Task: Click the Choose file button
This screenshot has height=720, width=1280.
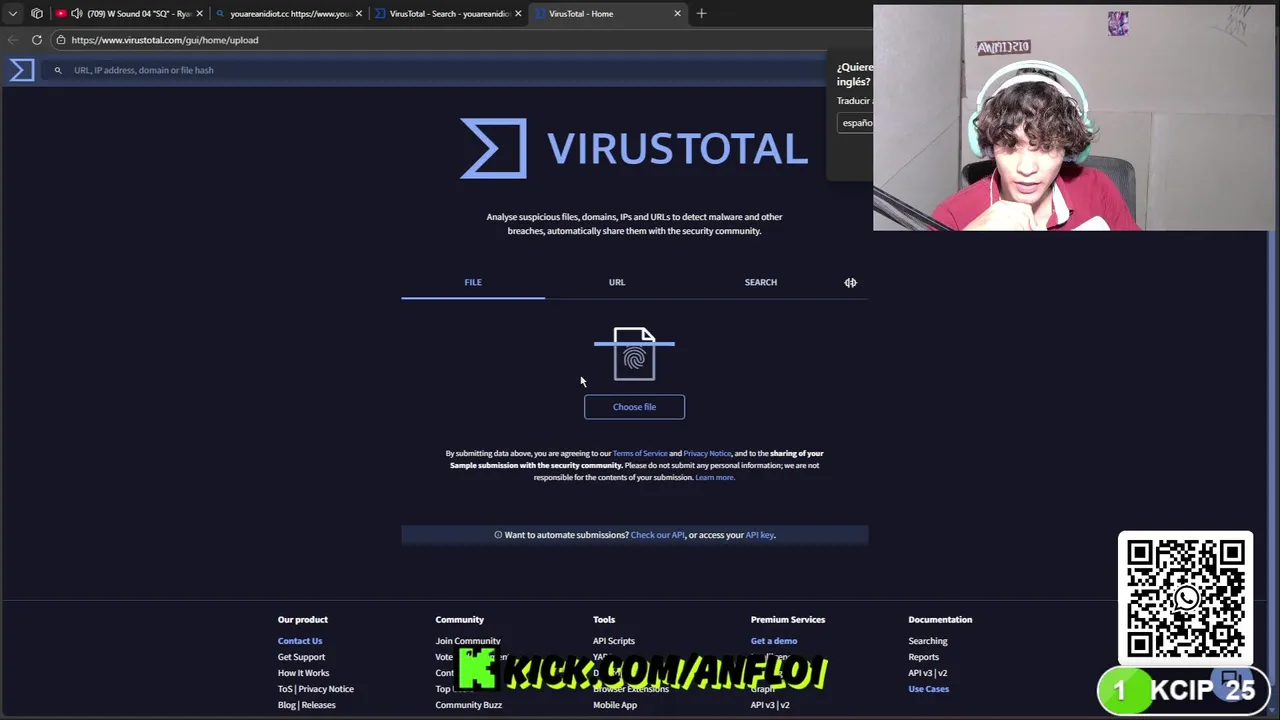Action: click(634, 407)
